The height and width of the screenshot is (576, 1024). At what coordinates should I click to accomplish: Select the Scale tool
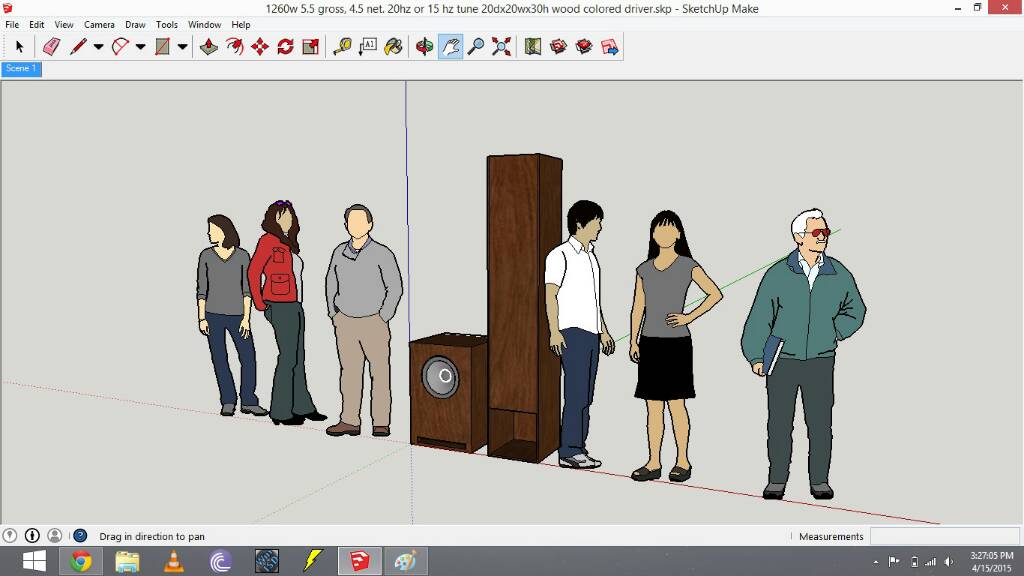(x=311, y=46)
